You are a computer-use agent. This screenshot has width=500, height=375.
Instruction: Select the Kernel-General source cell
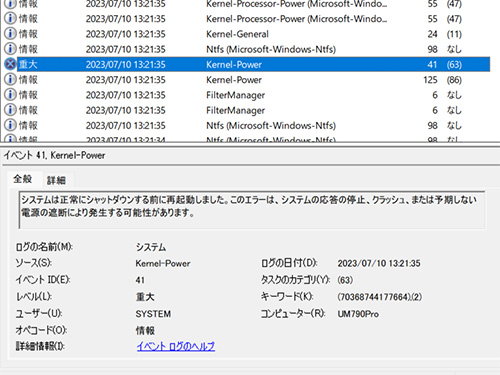tap(237, 34)
